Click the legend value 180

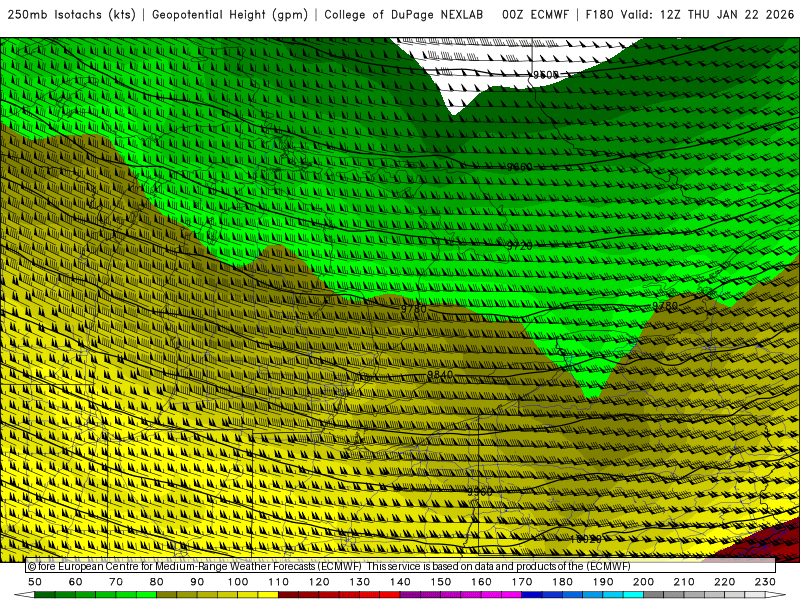[563, 582]
